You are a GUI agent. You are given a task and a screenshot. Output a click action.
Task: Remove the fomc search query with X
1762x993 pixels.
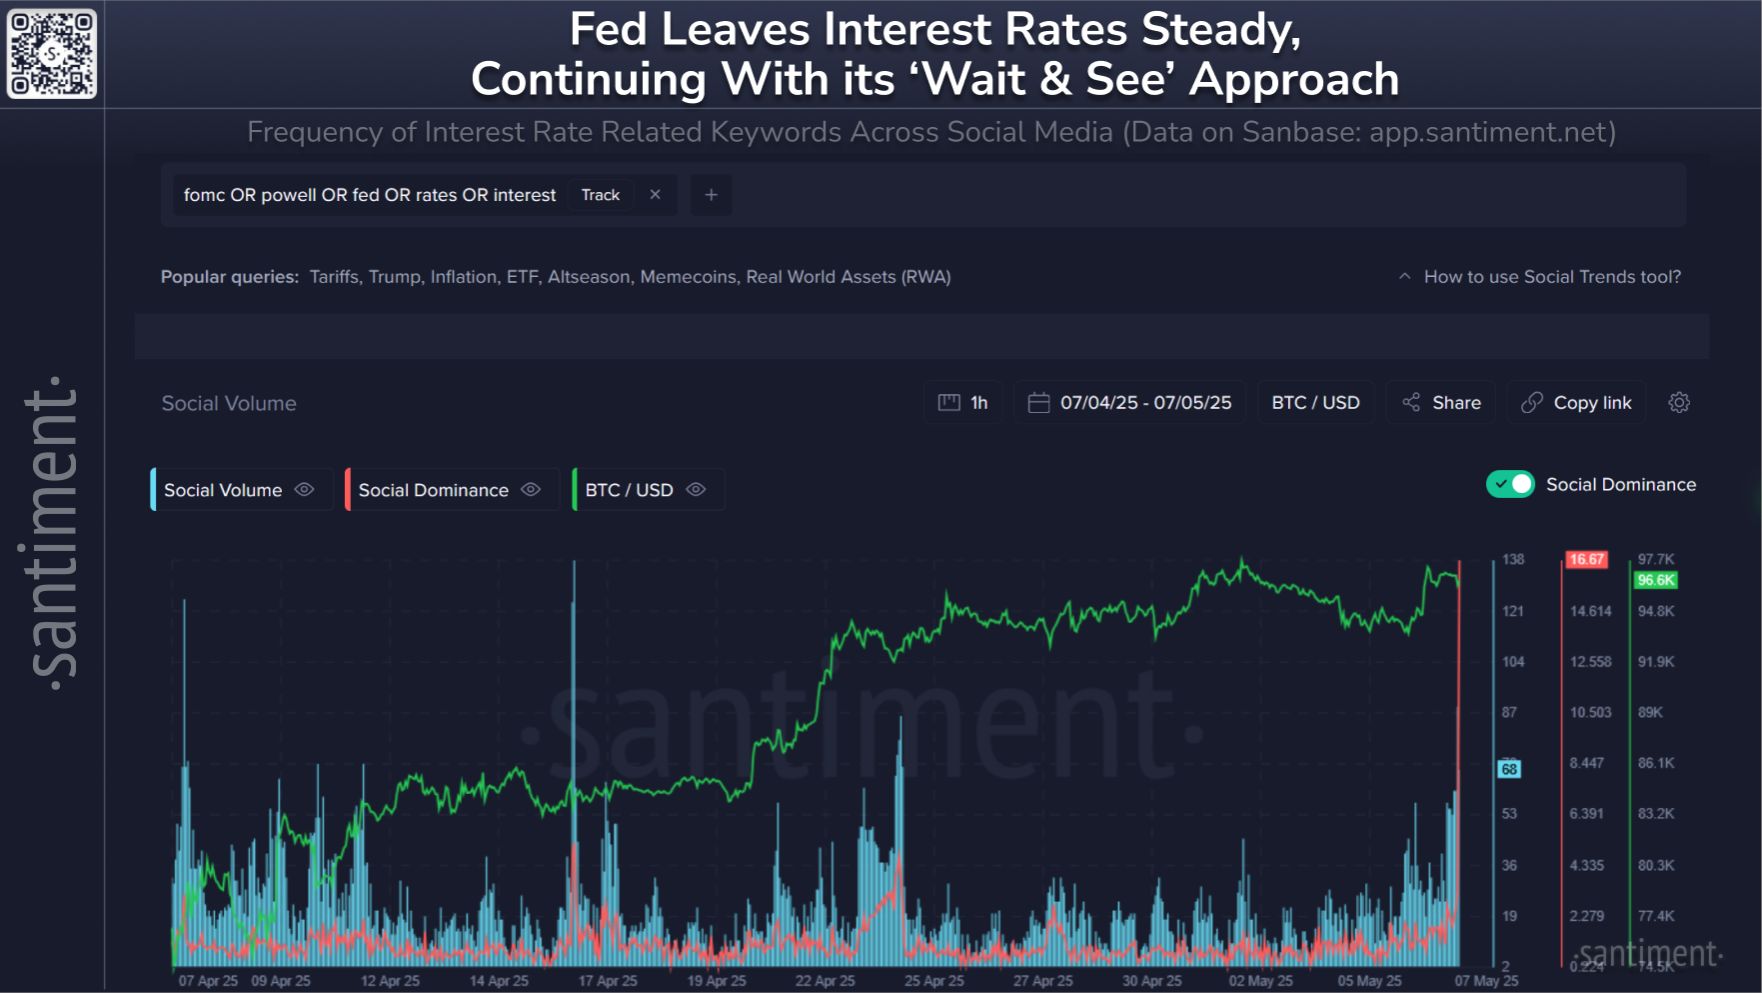coord(655,195)
